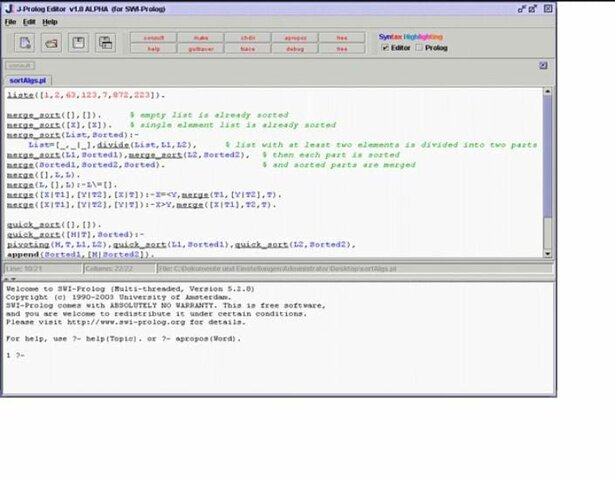
Task: Click the maximize window icon in title bar
Action: point(532,9)
